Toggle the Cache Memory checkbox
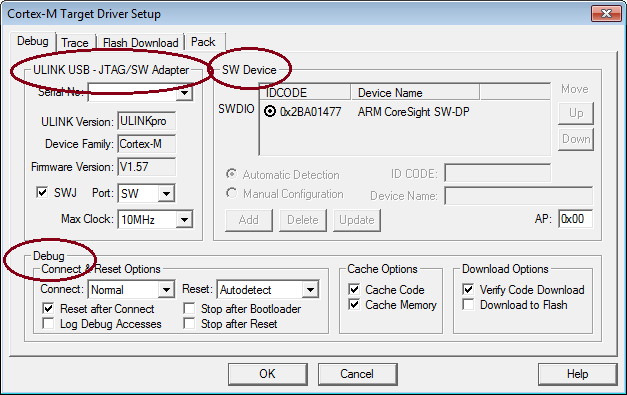Image resolution: width=627 pixels, height=395 pixels. coord(354,304)
